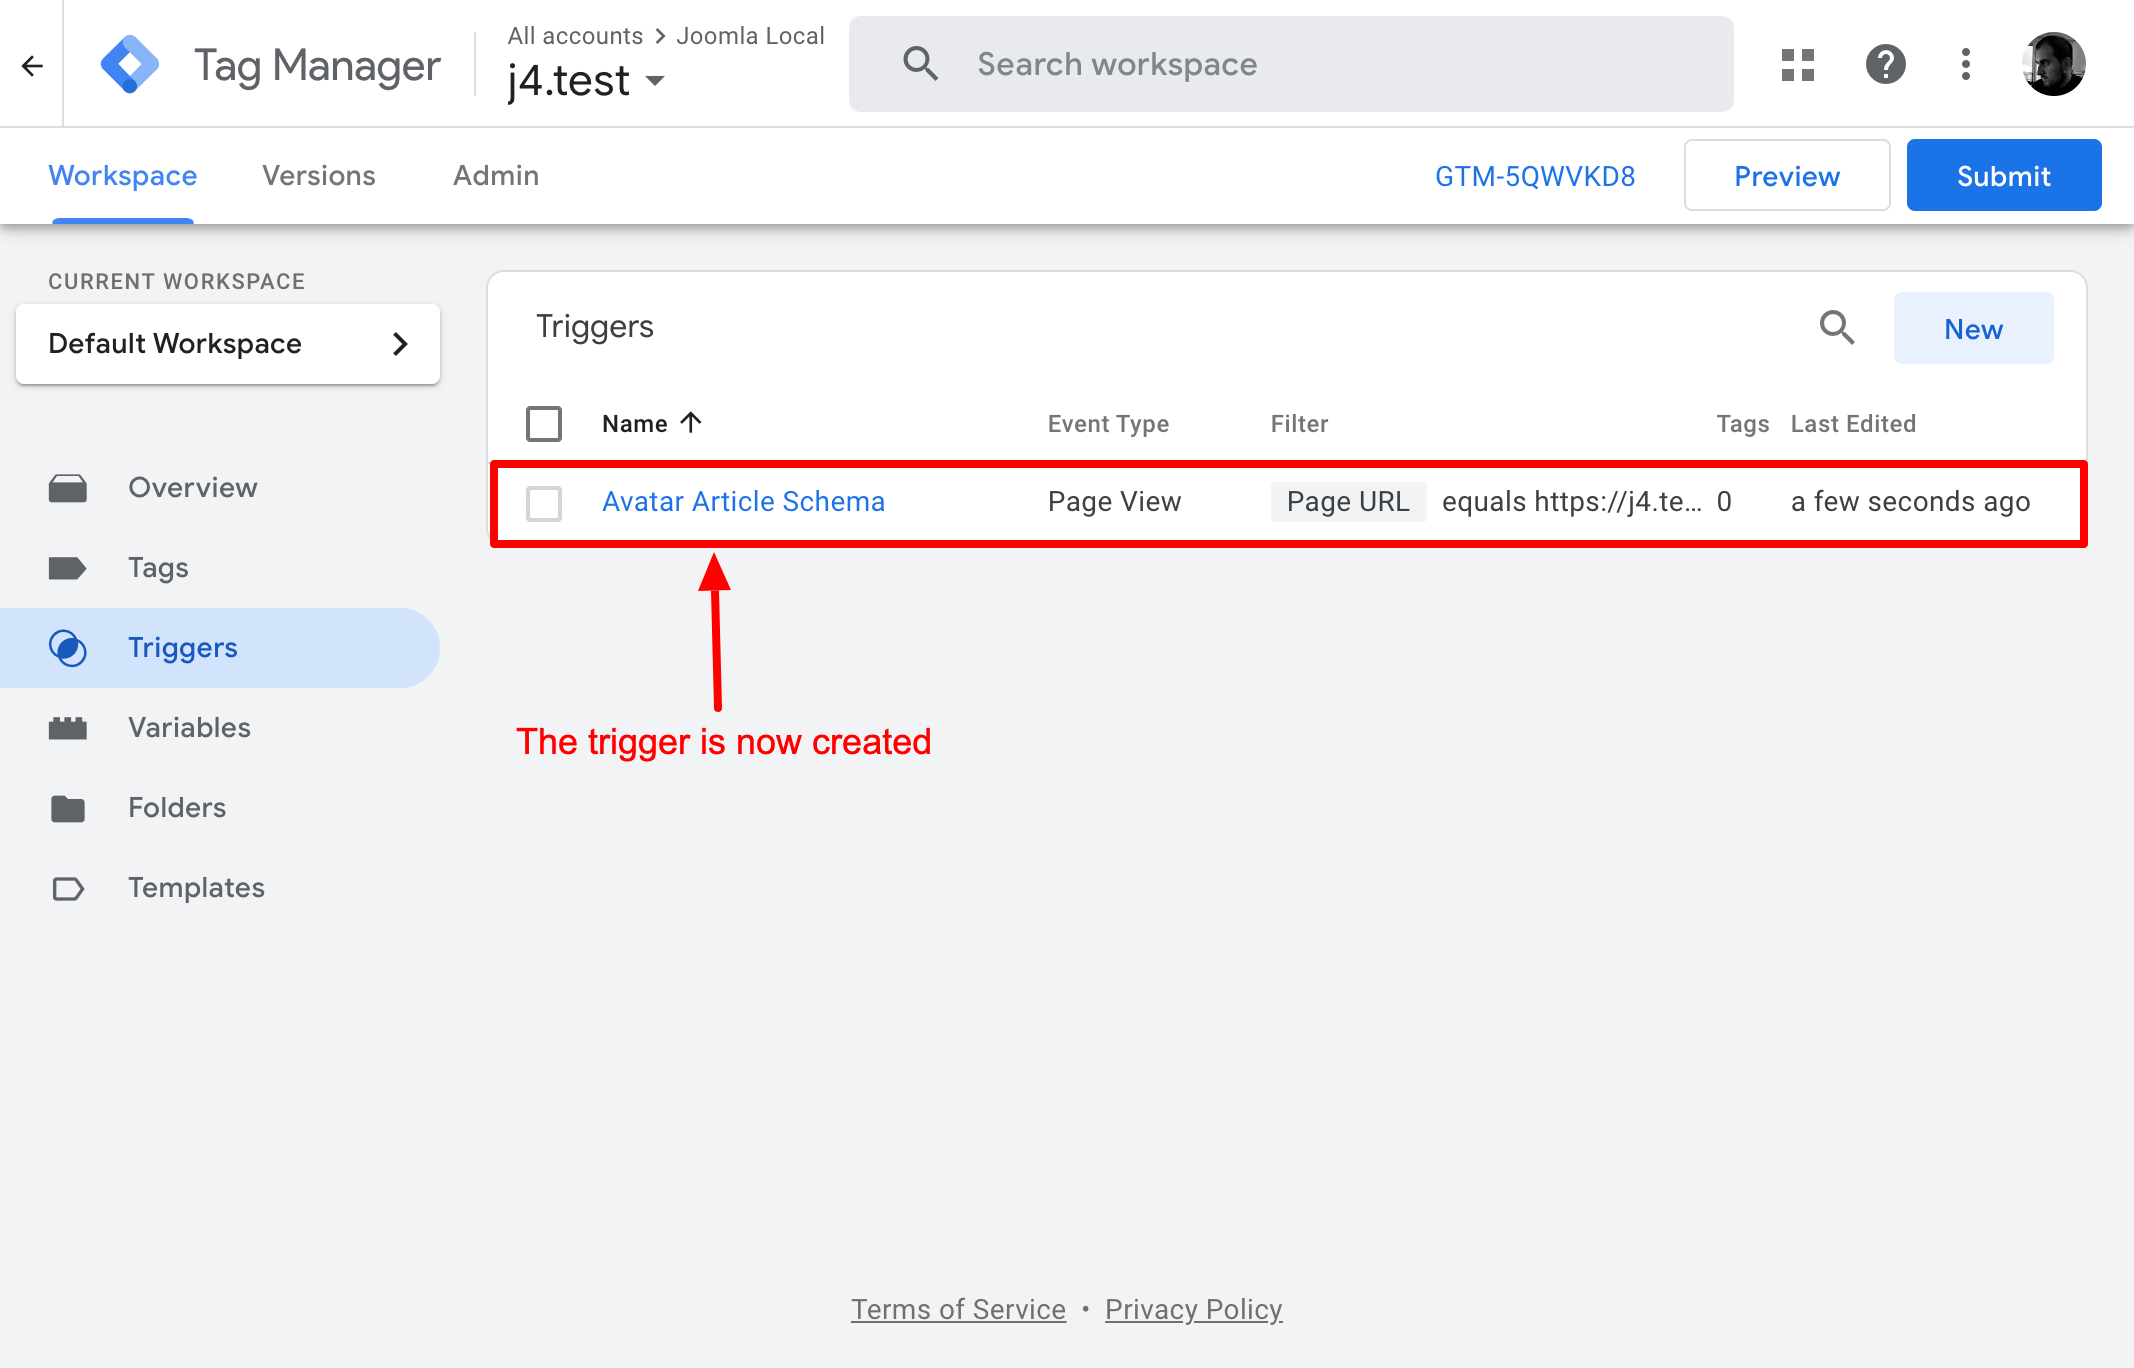Open the Google apps grid icon
The image size is (2134, 1368).
pyautogui.click(x=1797, y=64)
